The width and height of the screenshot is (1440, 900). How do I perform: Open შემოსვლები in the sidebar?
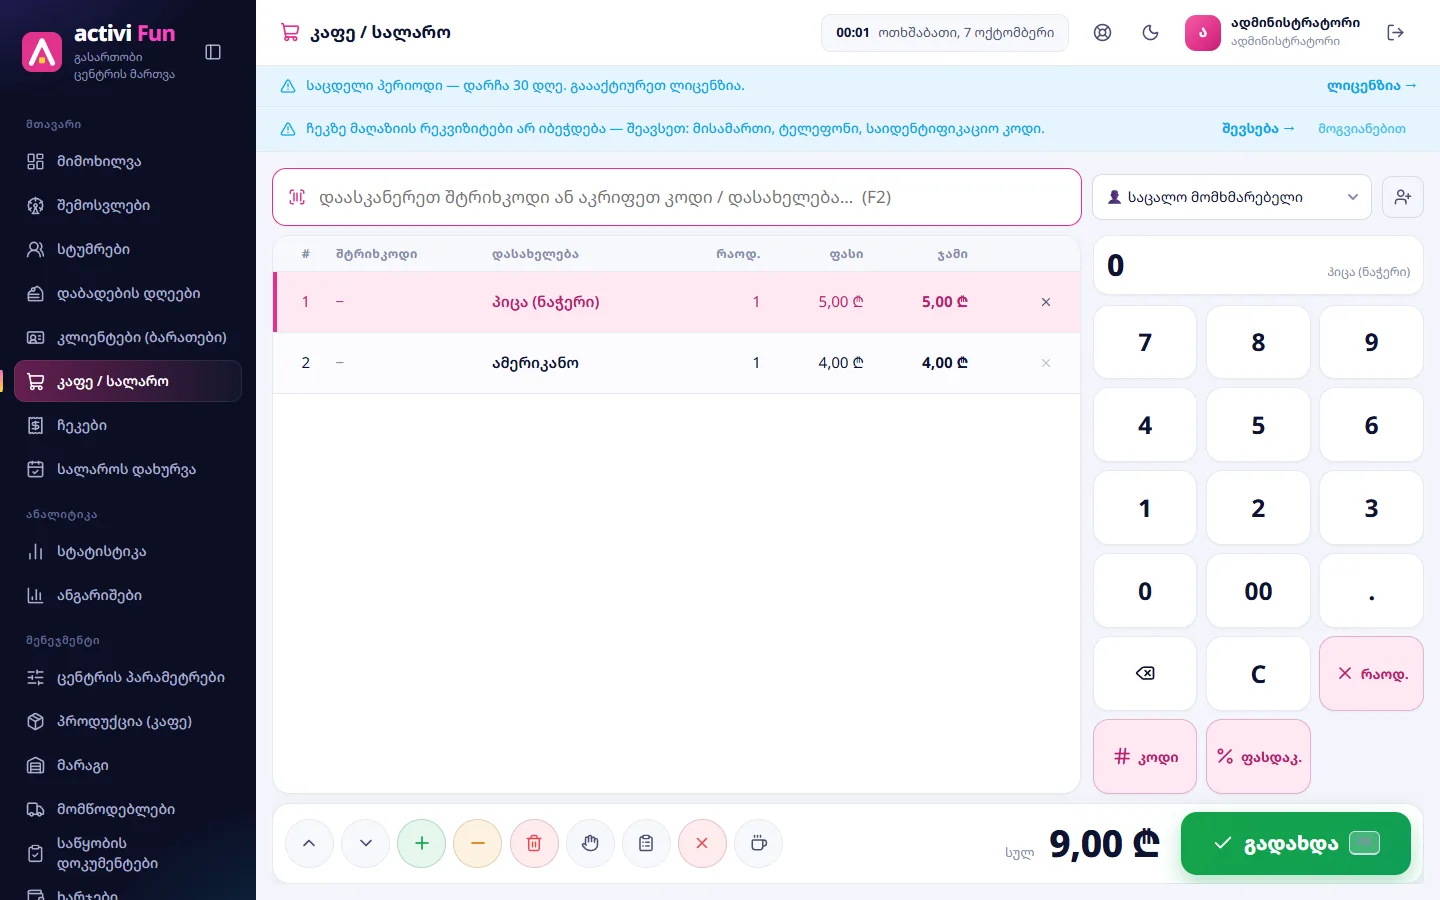128,205
